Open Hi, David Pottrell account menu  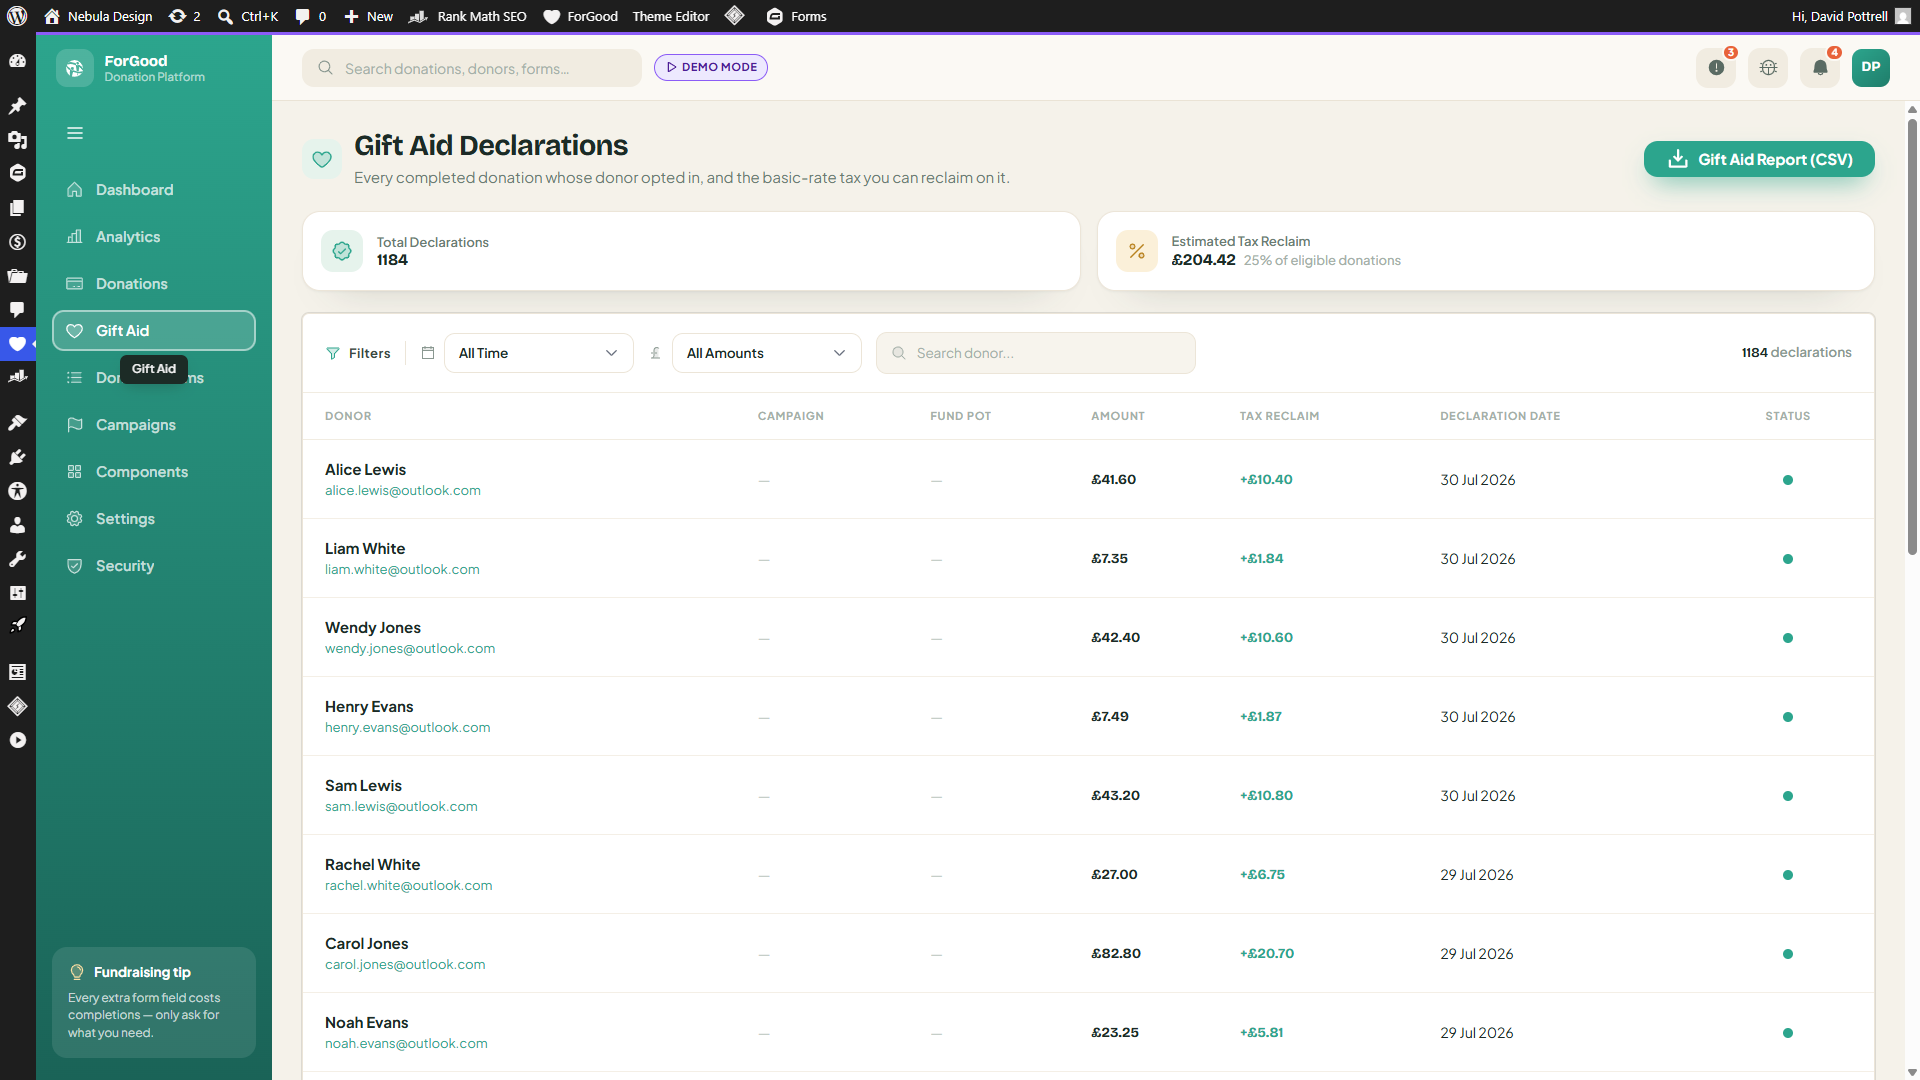1851,16
